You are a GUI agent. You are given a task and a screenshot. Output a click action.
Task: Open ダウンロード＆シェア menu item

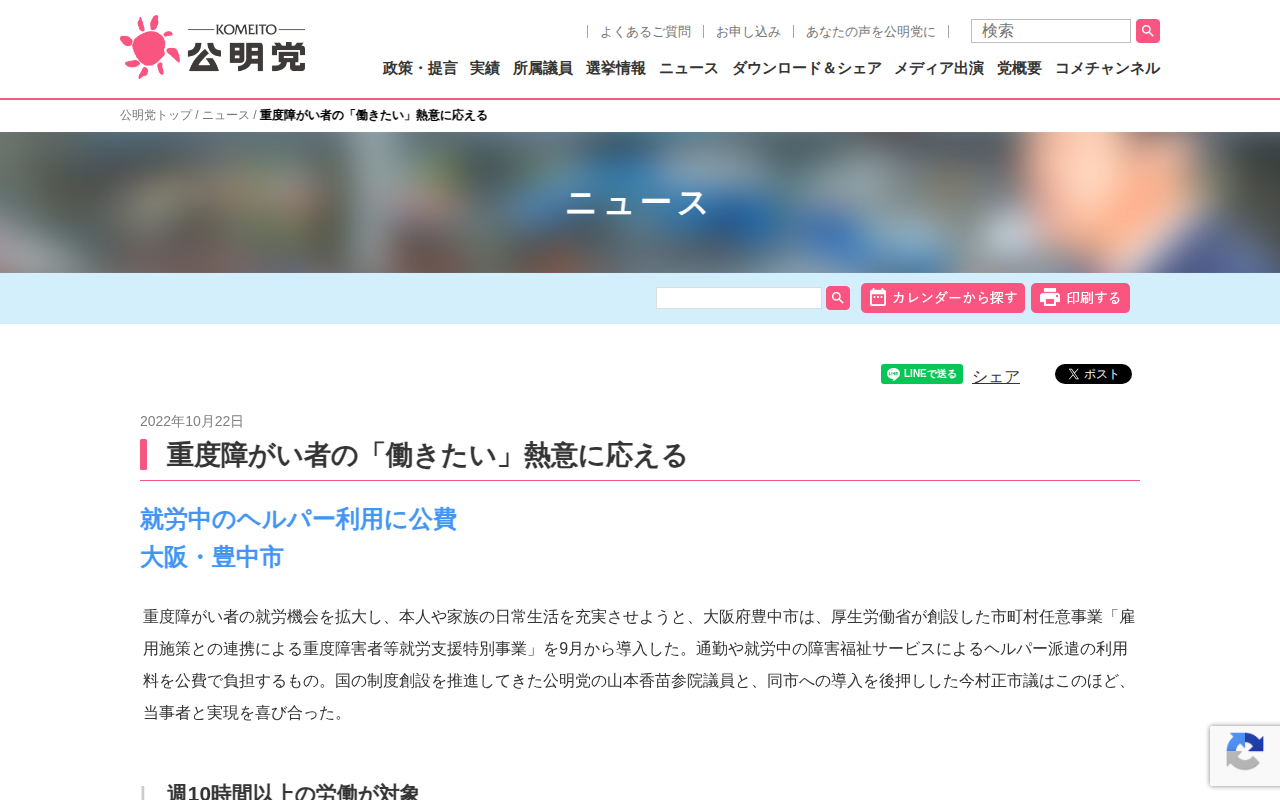[x=807, y=68]
